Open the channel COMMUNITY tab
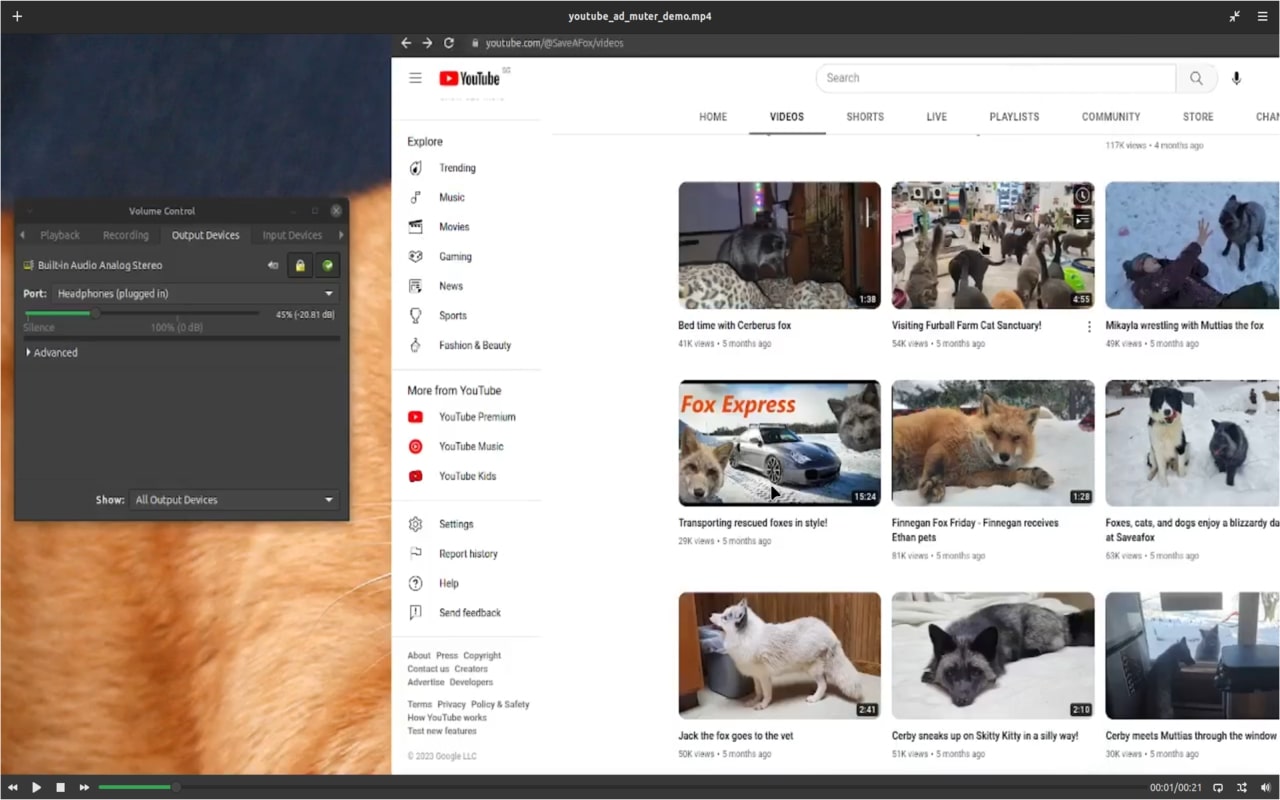1280x800 pixels. coord(1111,117)
